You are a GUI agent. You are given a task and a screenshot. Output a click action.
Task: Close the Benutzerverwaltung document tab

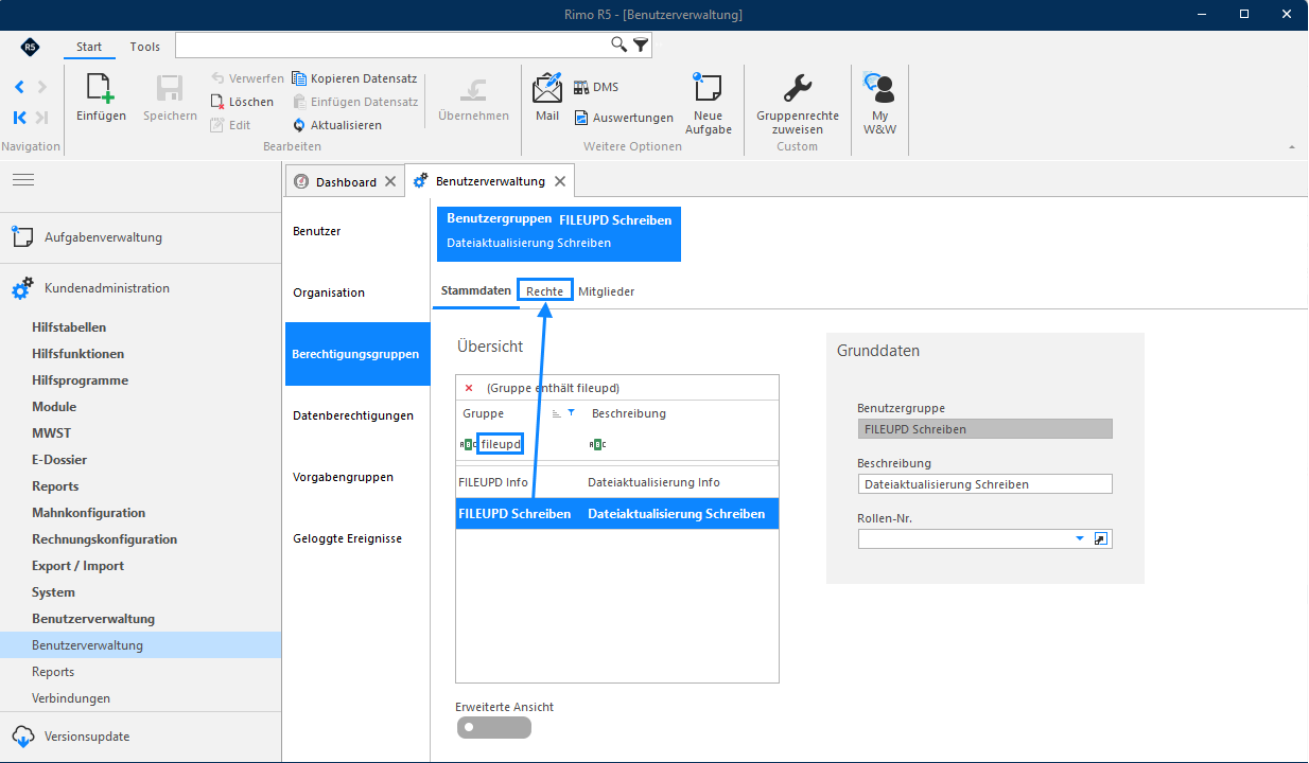560,181
